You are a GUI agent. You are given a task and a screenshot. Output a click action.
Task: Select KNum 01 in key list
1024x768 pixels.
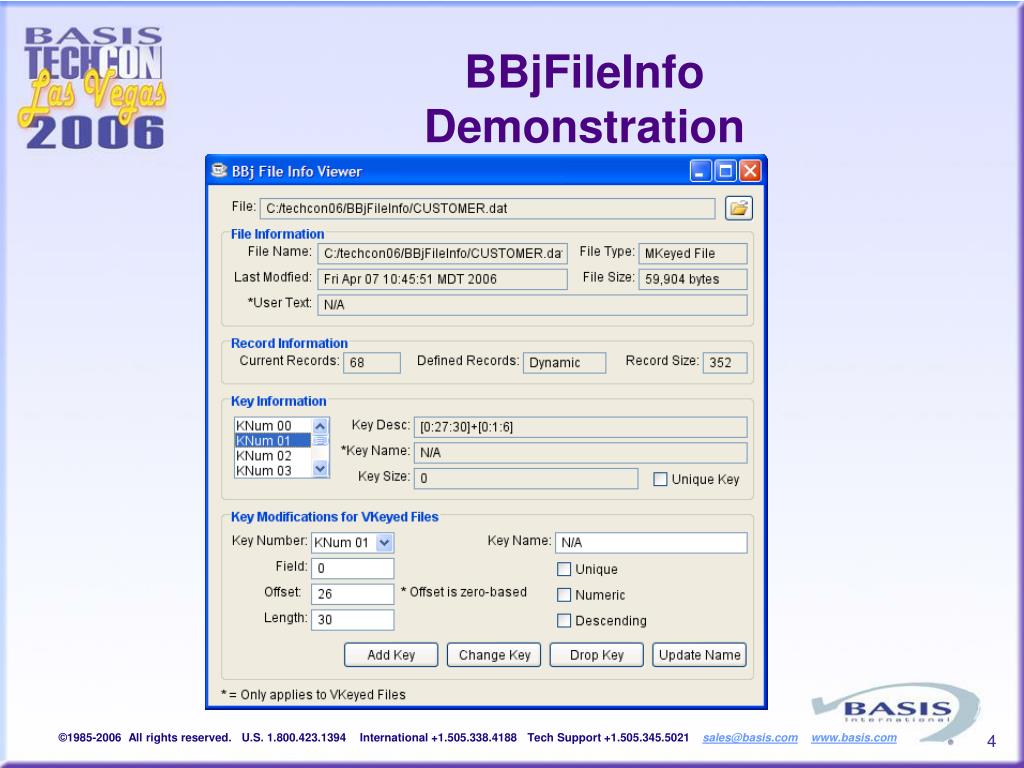click(272, 441)
